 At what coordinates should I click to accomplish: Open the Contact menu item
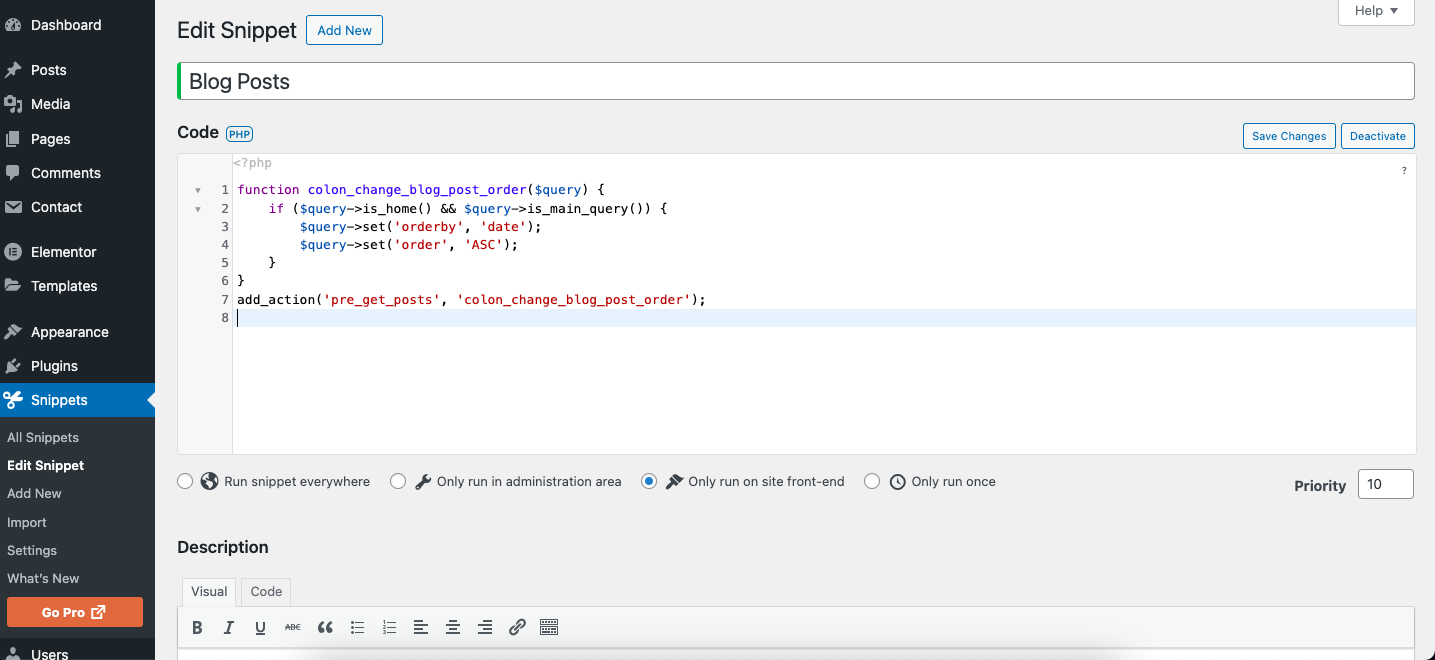pyautogui.click(x=56, y=207)
